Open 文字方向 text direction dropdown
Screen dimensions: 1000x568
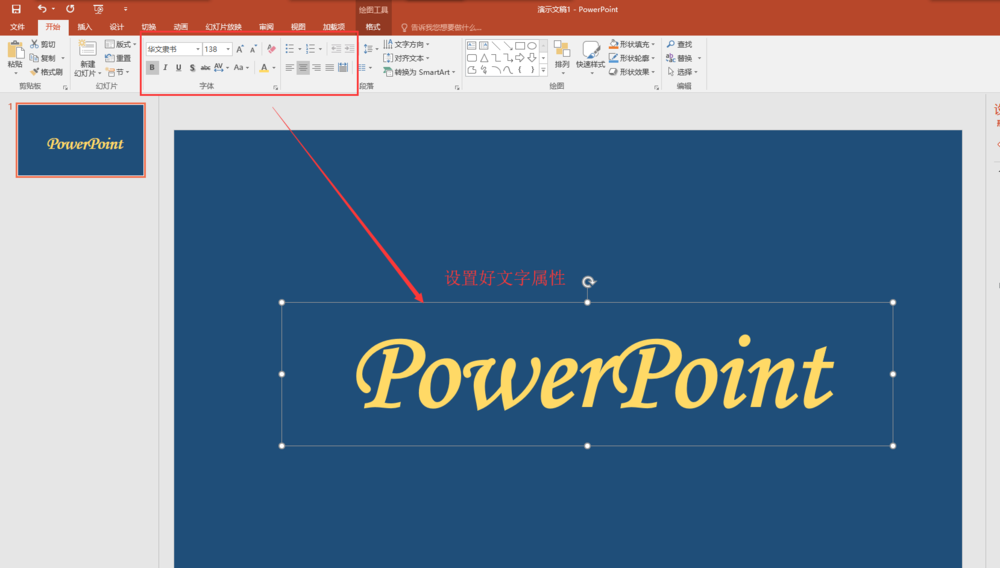point(406,44)
